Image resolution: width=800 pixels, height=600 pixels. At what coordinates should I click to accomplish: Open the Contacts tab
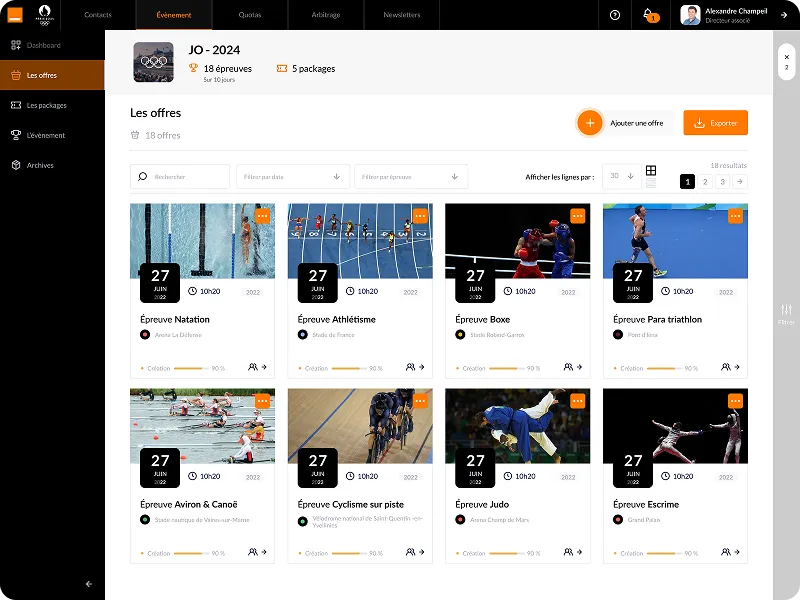point(98,15)
